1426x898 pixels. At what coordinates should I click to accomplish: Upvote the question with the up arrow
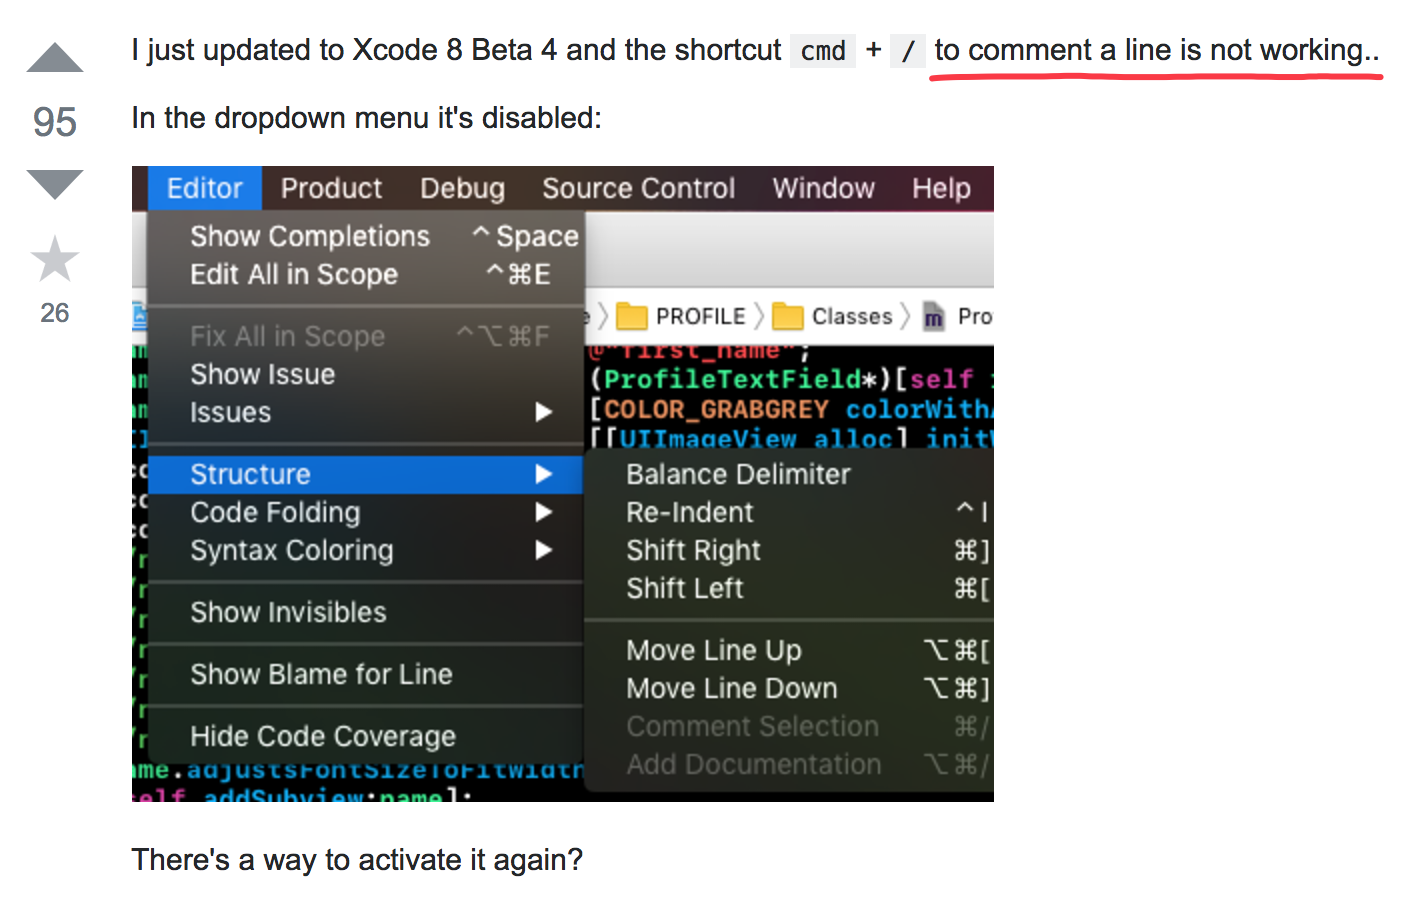tap(55, 58)
